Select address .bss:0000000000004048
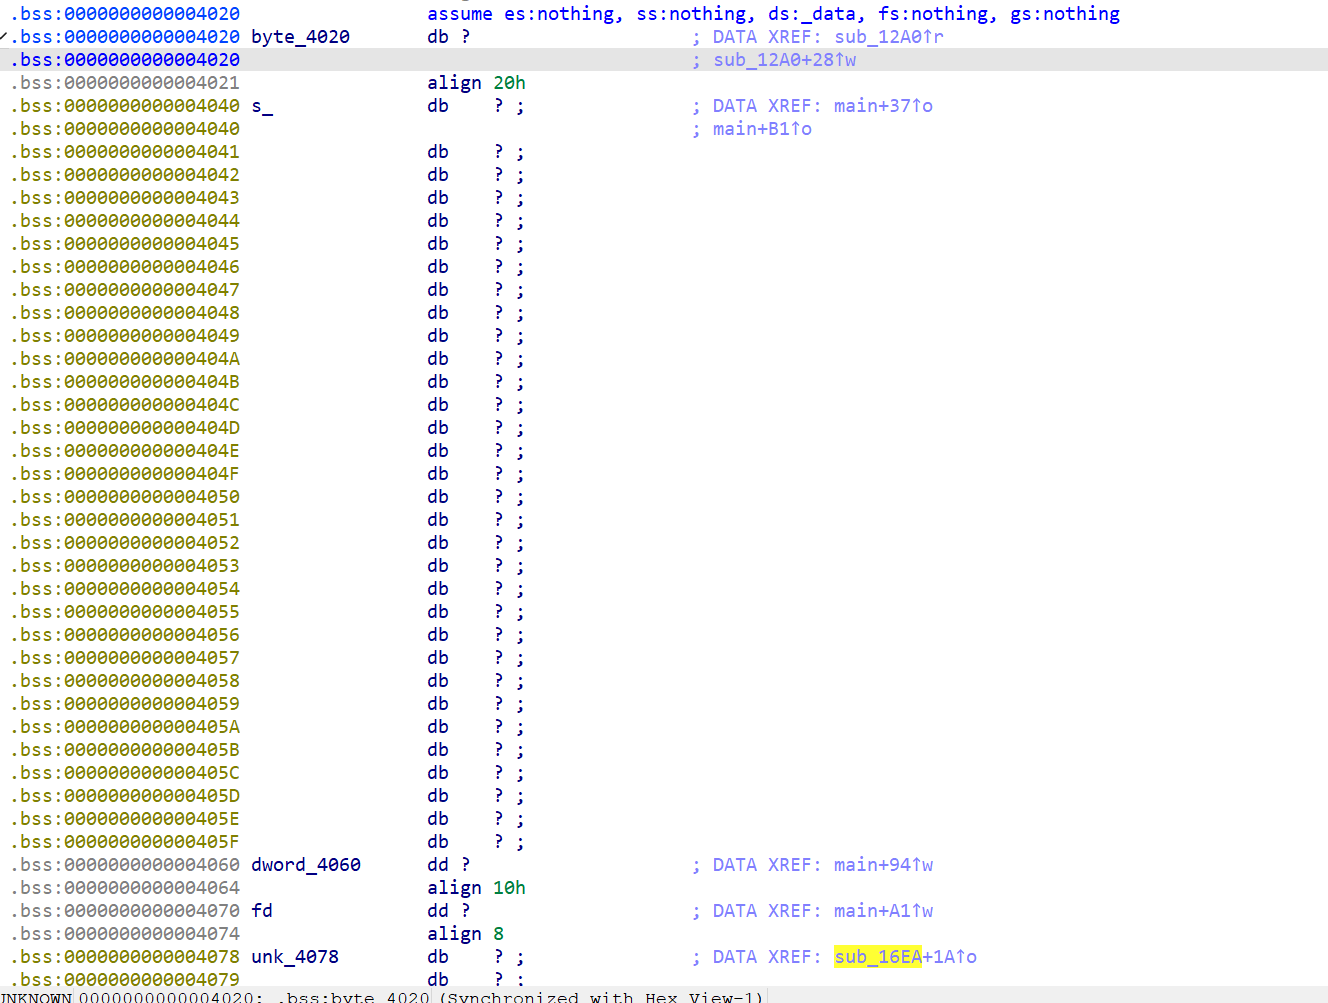The image size is (1328, 1003). click(125, 313)
